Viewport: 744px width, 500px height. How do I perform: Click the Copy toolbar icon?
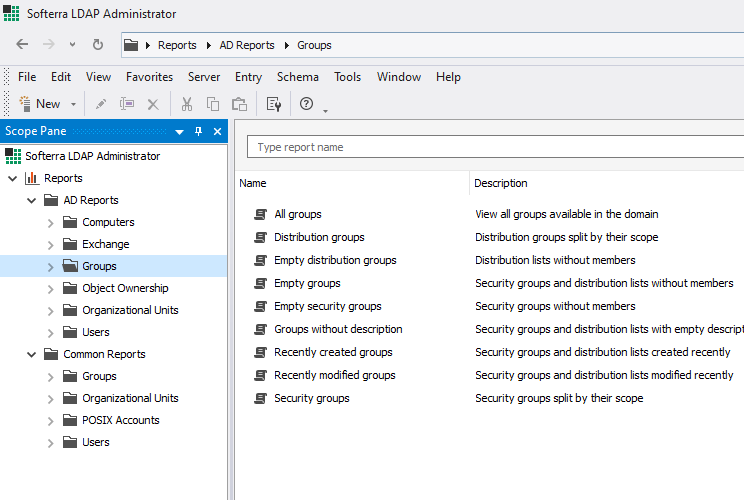(x=213, y=104)
